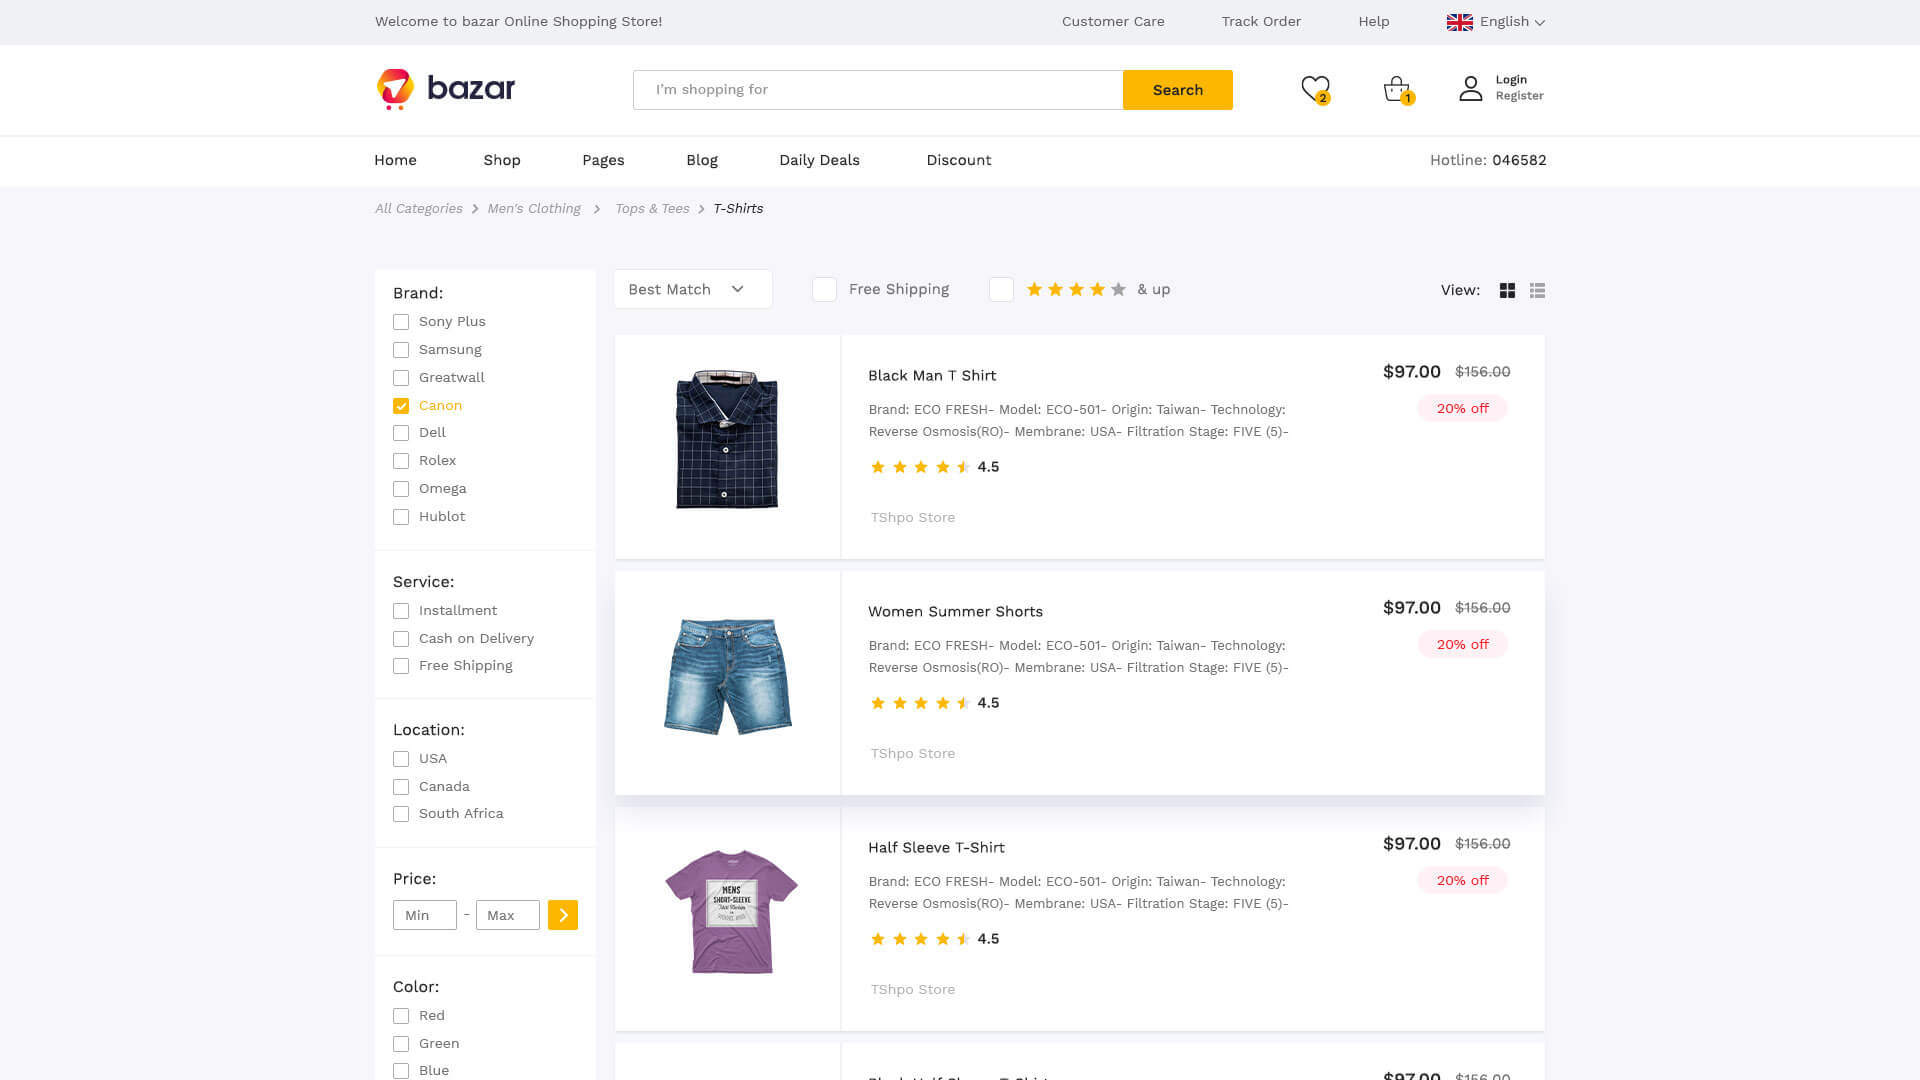
Task: Click the bazar logo
Action: click(445, 89)
